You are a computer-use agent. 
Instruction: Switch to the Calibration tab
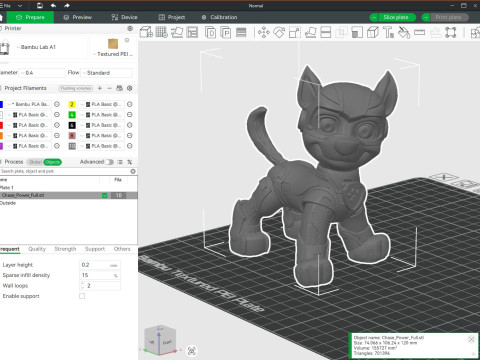point(220,17)
